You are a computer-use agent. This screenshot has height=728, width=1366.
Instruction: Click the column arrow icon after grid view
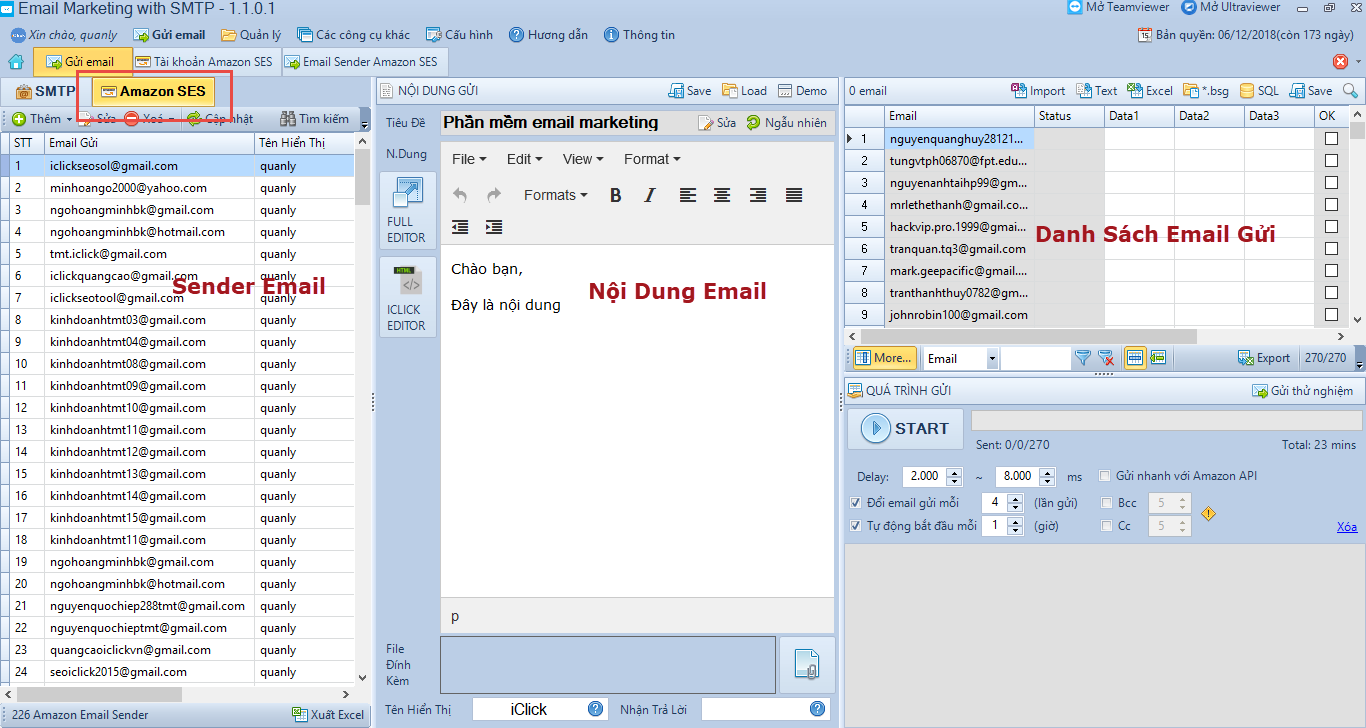click(1159, 358)
